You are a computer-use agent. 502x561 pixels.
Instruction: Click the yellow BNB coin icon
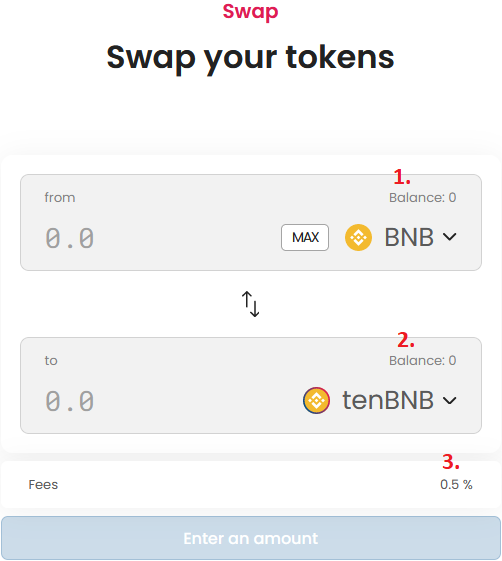[358, 237]
